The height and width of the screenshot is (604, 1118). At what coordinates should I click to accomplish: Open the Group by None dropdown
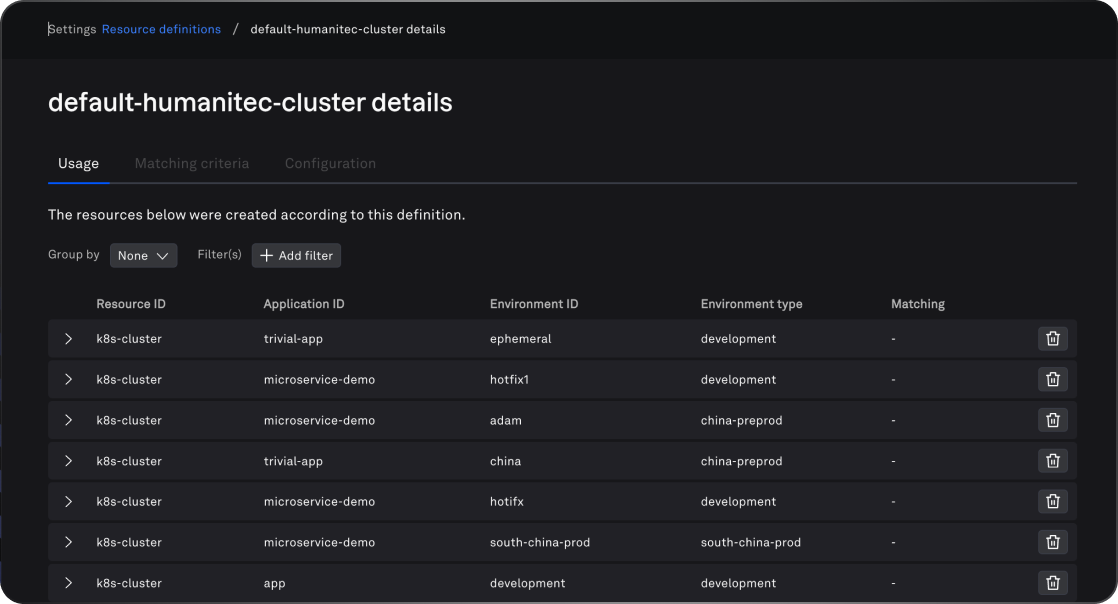click(143, 256)
